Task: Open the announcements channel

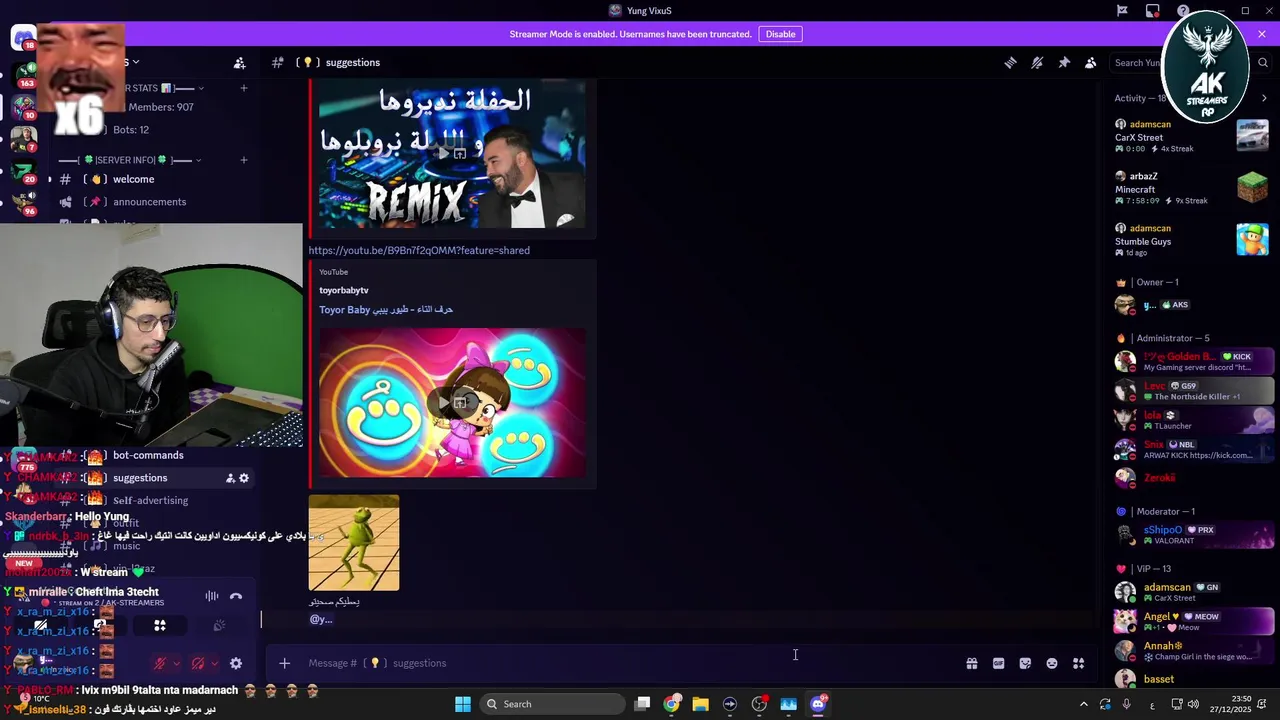Action: coord(149,202)
